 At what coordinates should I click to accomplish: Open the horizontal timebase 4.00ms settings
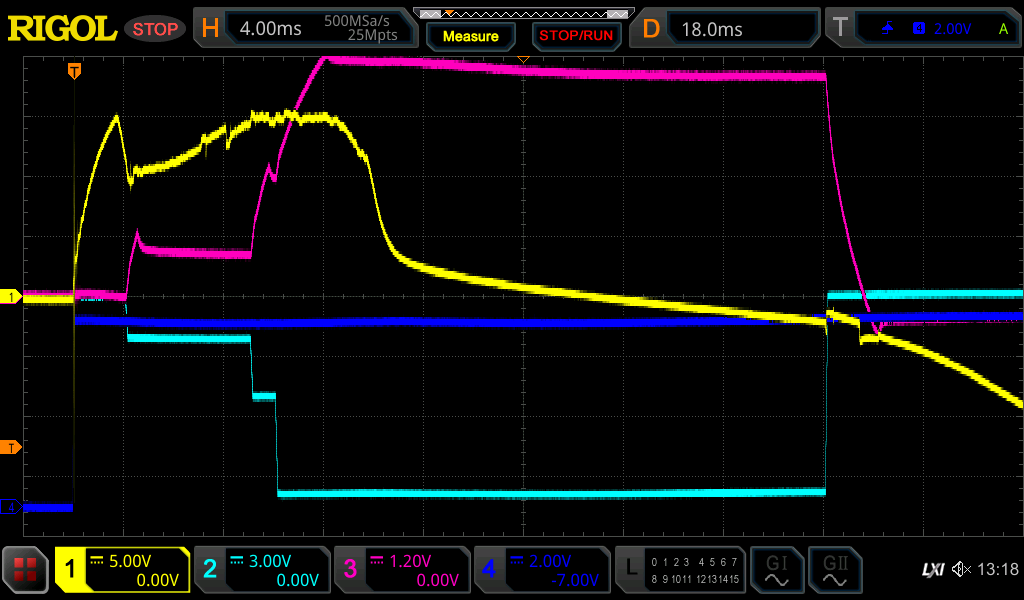(x=304, y=29)
